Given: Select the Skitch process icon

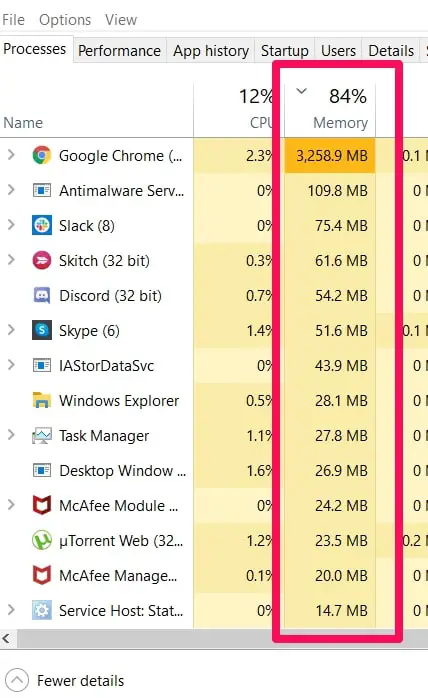Looking at the screenshot, I should (42, 260).
